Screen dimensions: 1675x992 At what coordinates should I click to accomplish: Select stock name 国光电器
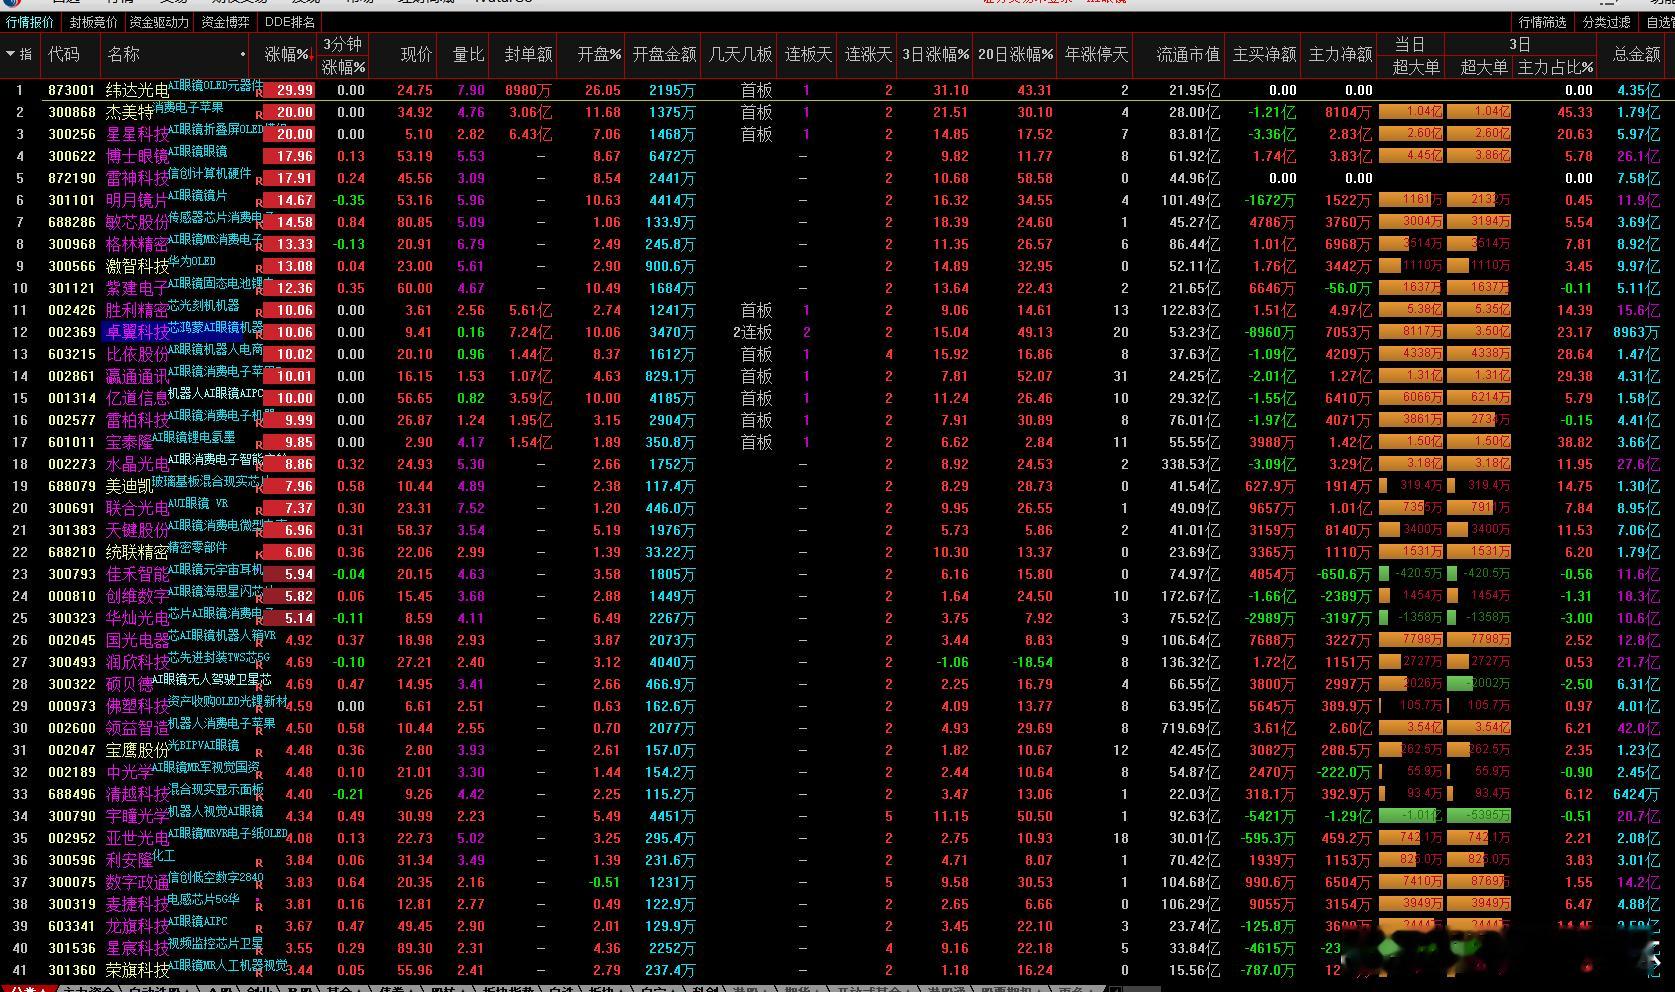click(138, 640)
